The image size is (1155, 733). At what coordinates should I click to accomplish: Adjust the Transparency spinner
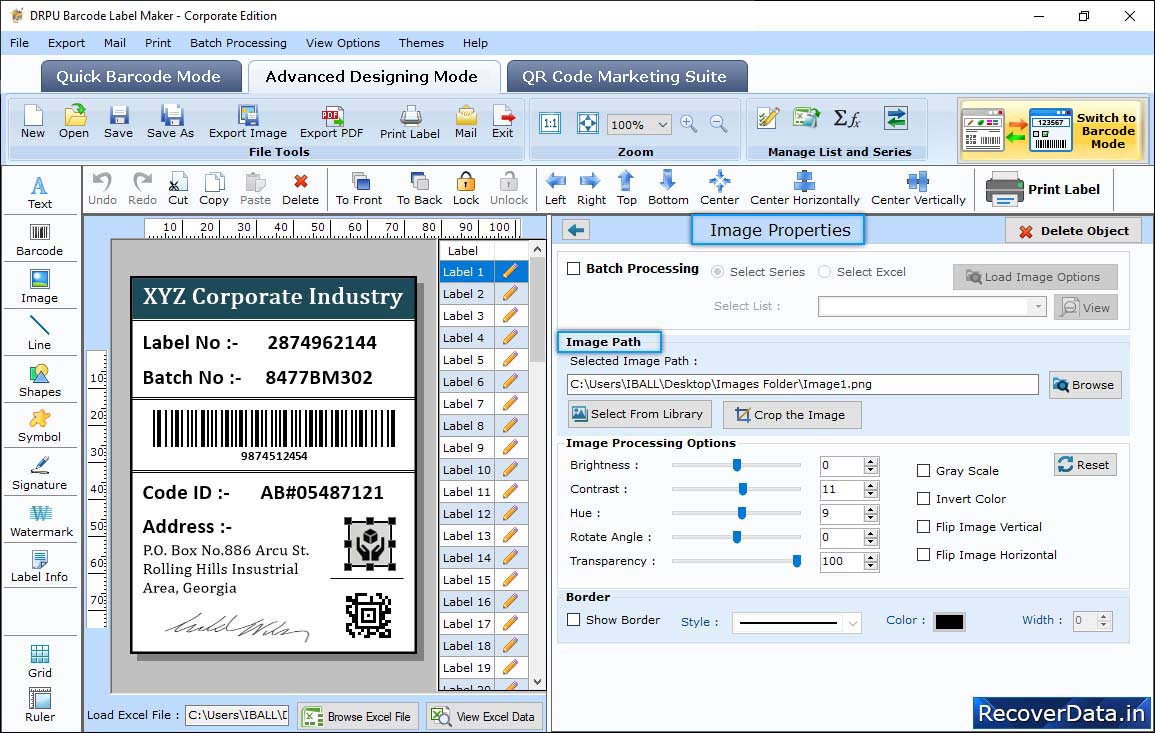coord(871,562)
